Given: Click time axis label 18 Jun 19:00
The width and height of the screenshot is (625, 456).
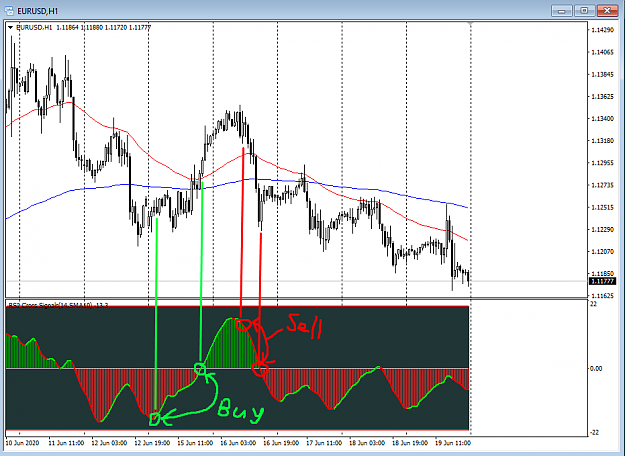Looking at the screenshot, I should 410,443.
